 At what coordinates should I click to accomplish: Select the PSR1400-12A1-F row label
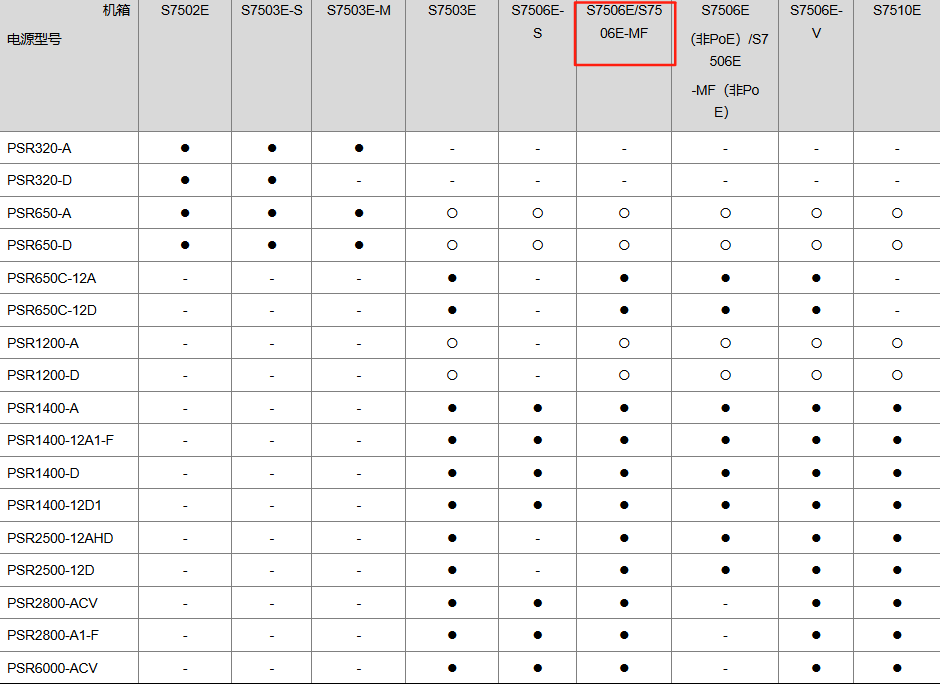(61, 440)
